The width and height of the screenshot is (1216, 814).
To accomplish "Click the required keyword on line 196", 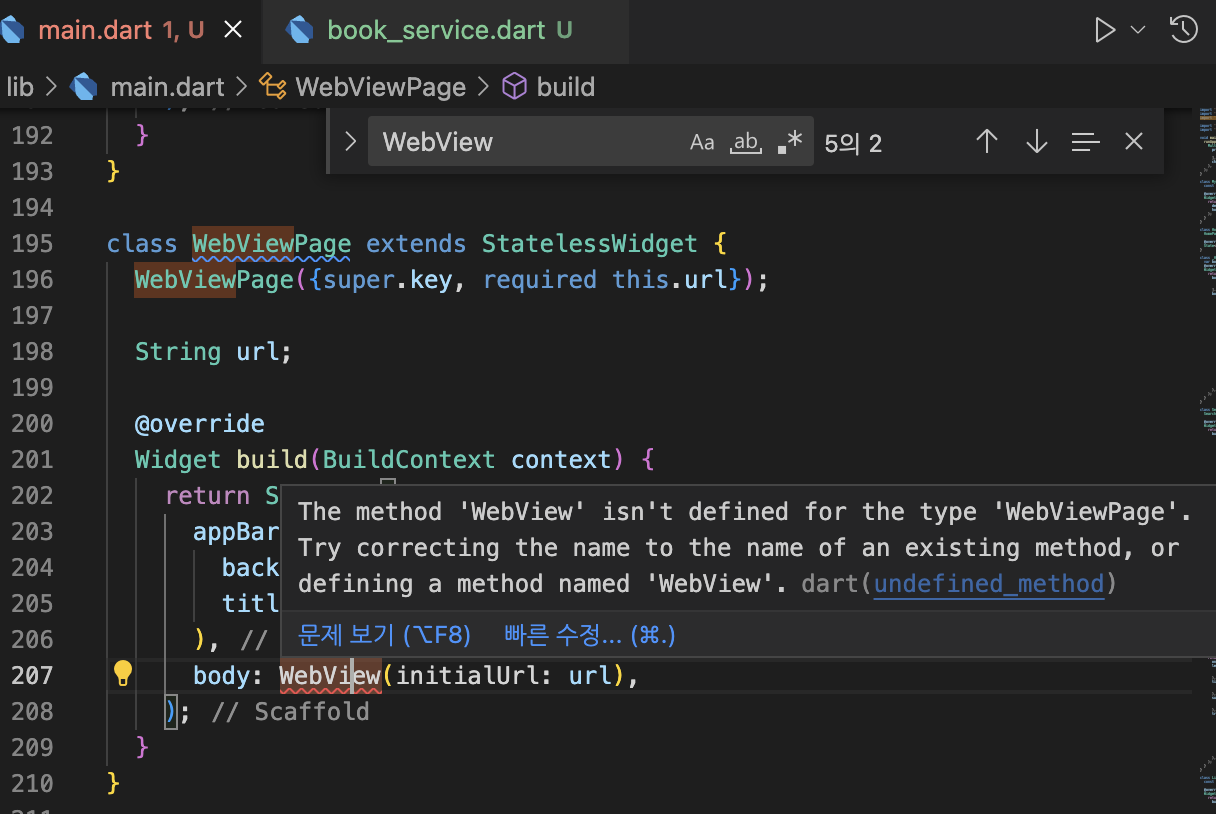I will pos(540,280).
